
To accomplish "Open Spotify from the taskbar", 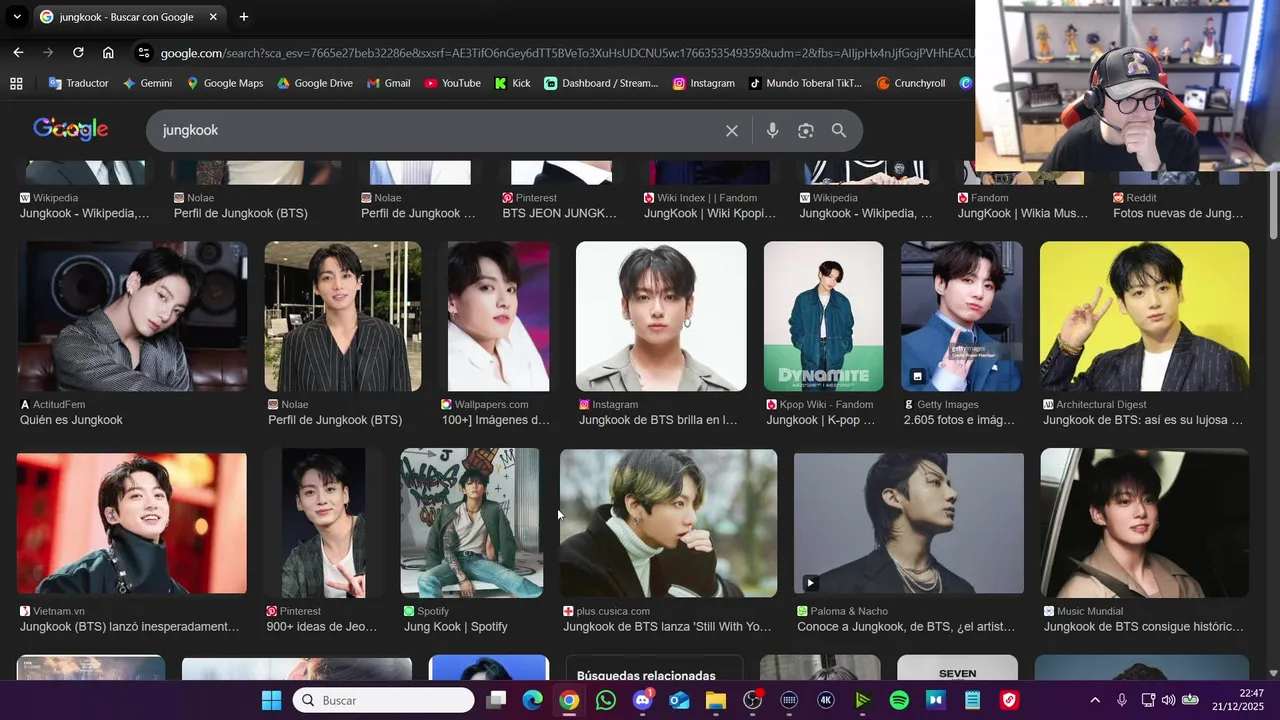I will click(899, 700).
